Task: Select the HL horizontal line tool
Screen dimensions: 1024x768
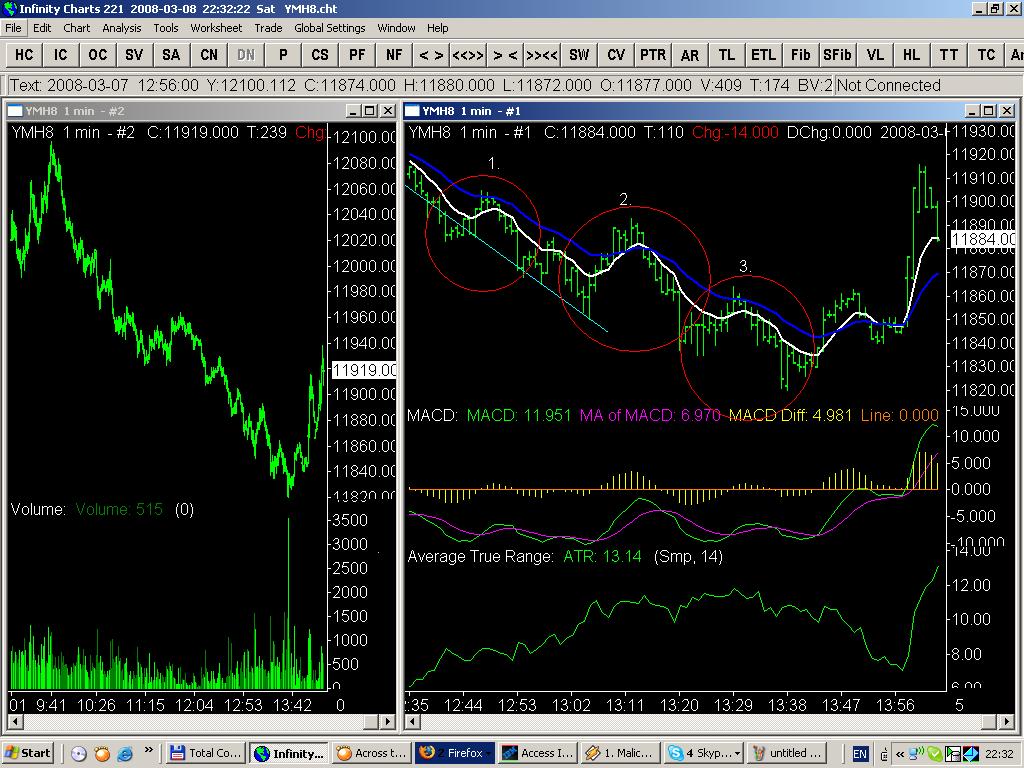Action: (912, 55)
